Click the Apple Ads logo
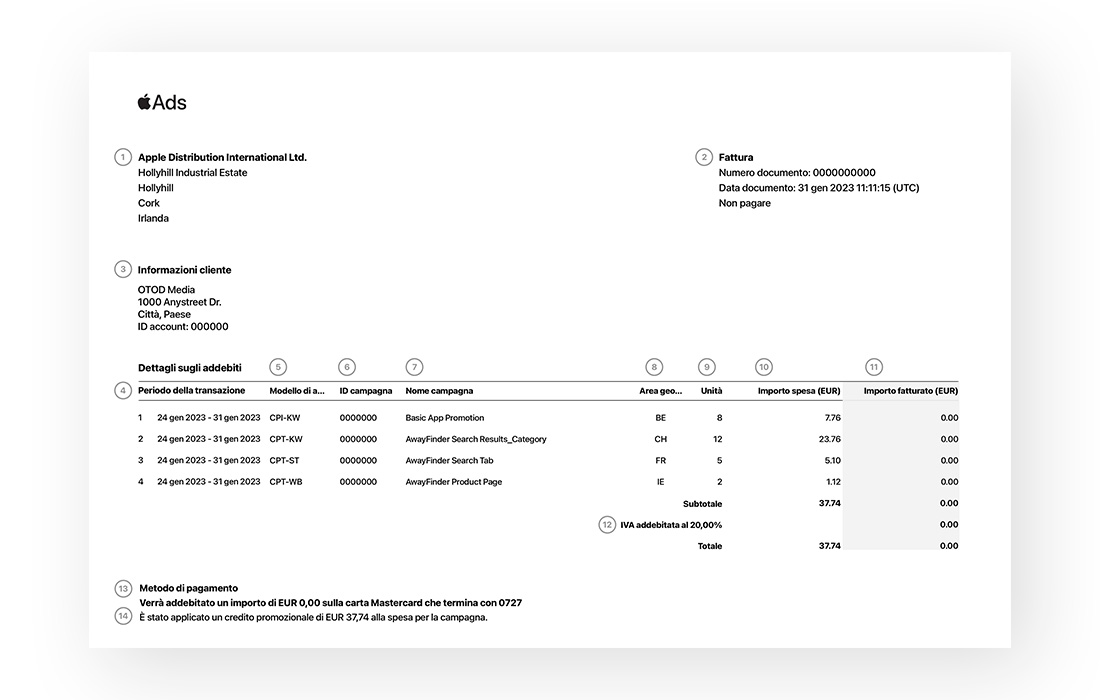This screenshot has height=700, width=1100. [x=162, y=102]
